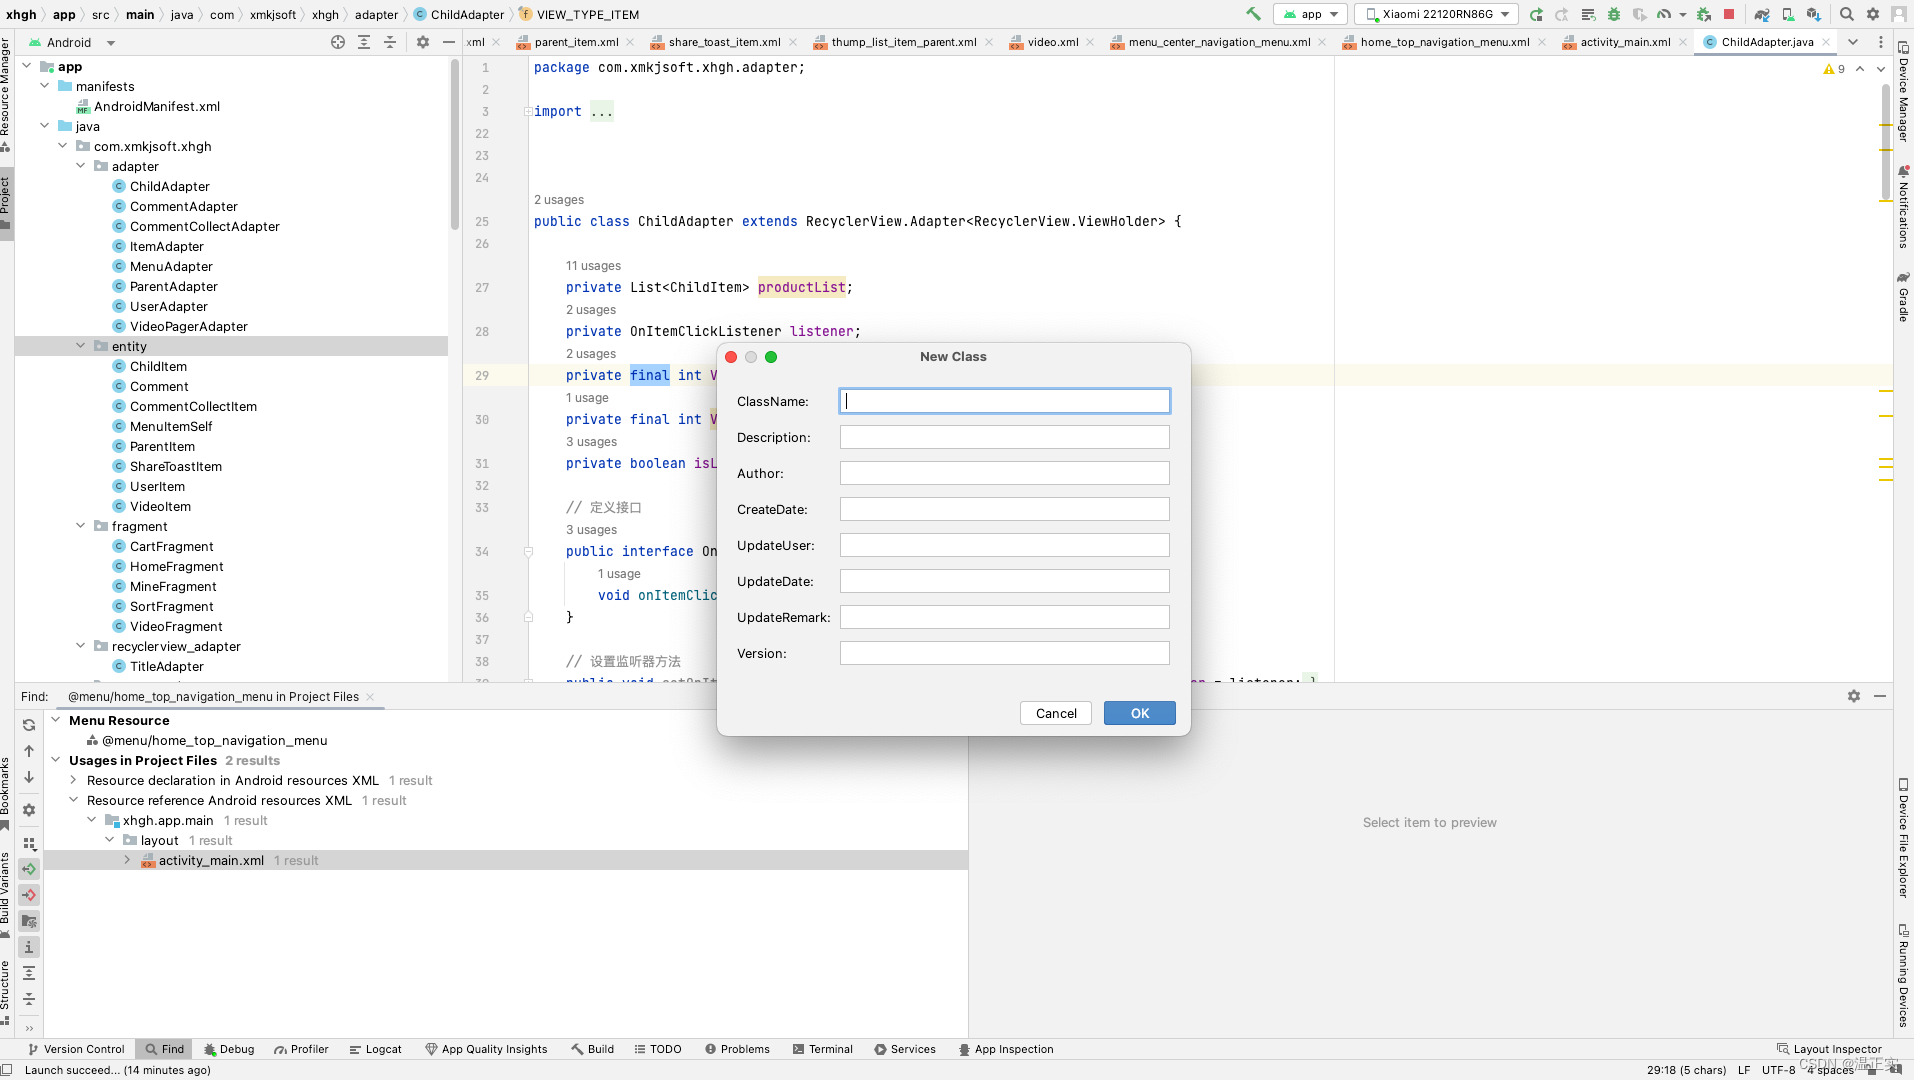
Task: Open the app run configuration dropdown
Action: coord(1310,14)
